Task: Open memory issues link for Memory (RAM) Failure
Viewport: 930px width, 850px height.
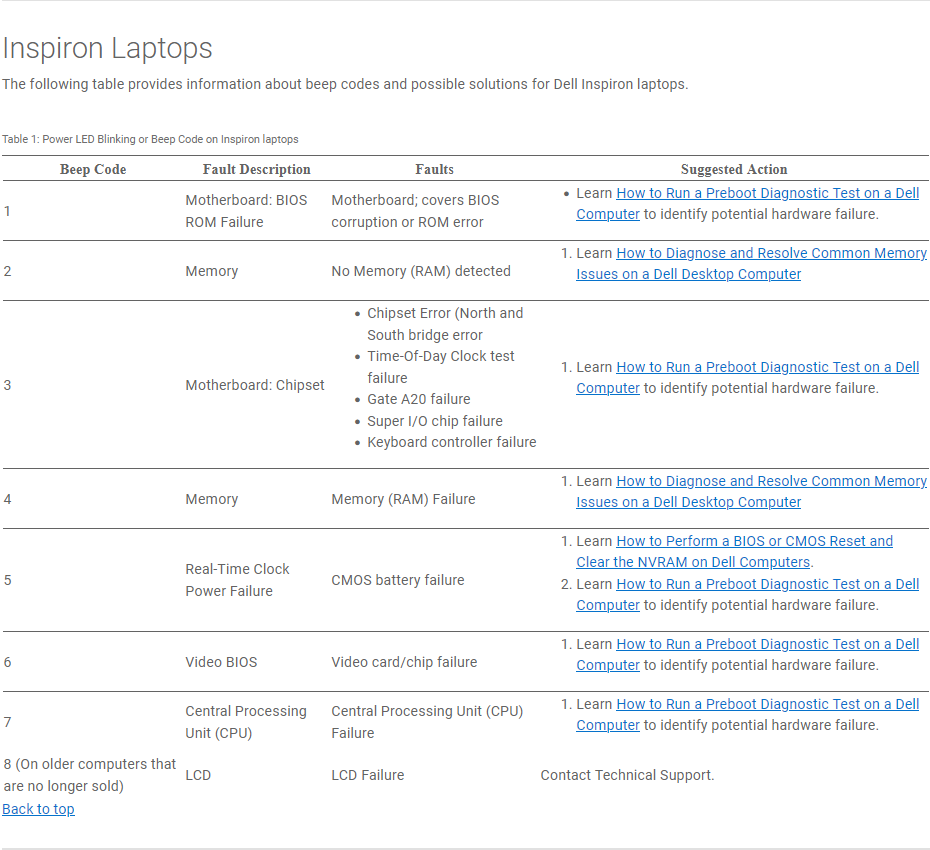Action: click(x=771, y=481)
